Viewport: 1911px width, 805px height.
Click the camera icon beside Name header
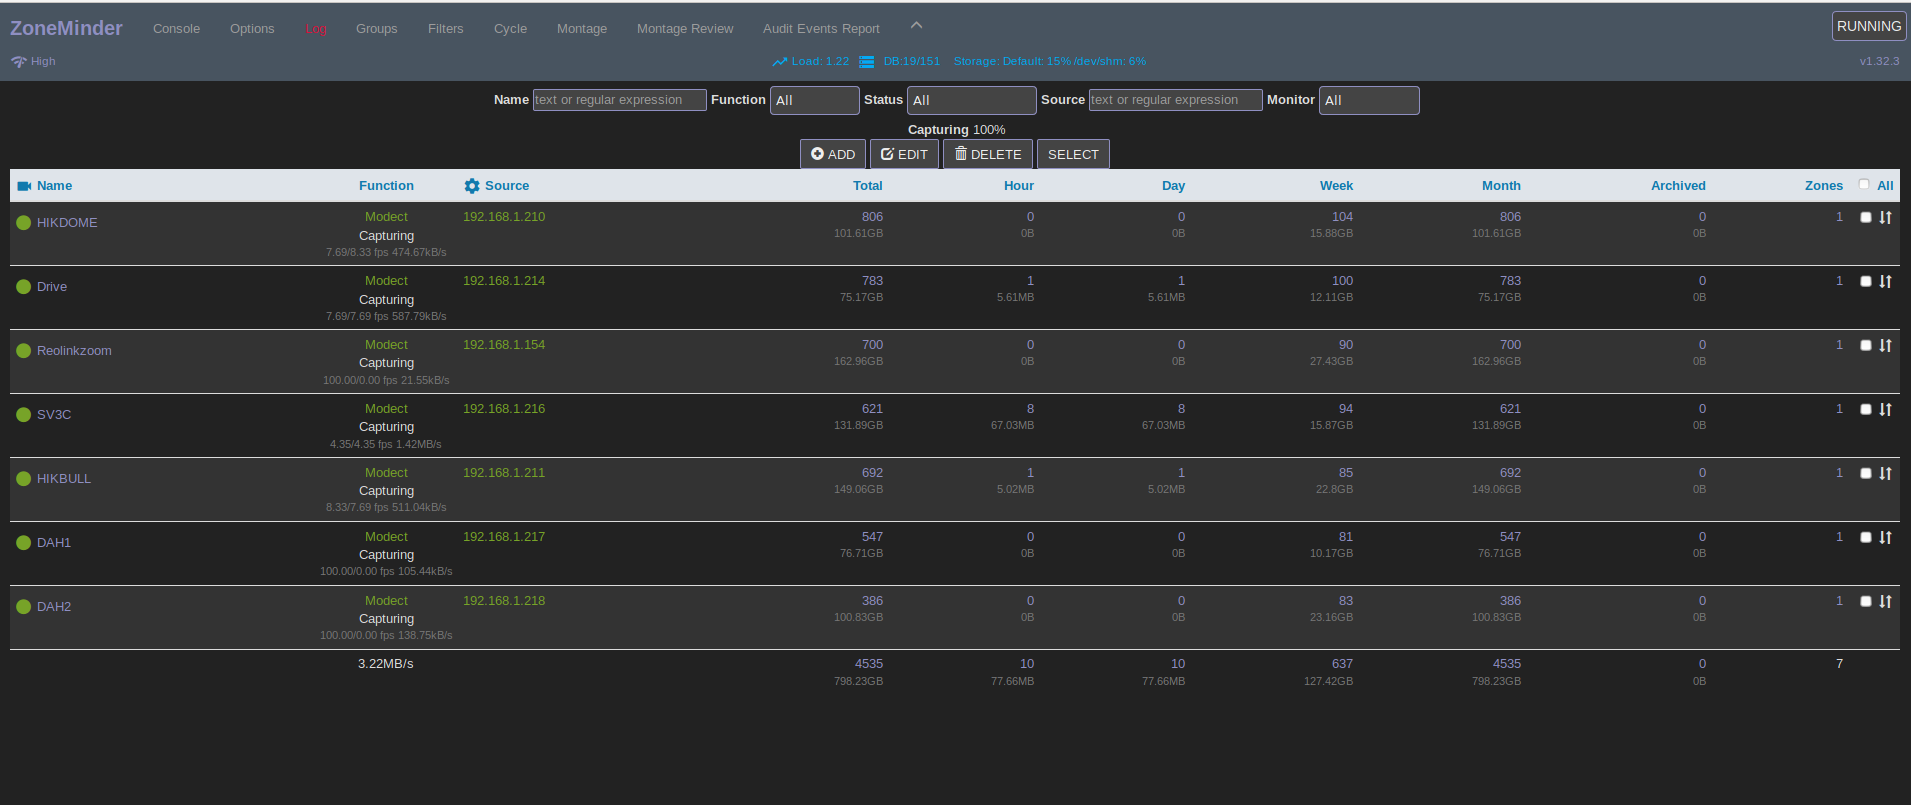coord(24,186)
